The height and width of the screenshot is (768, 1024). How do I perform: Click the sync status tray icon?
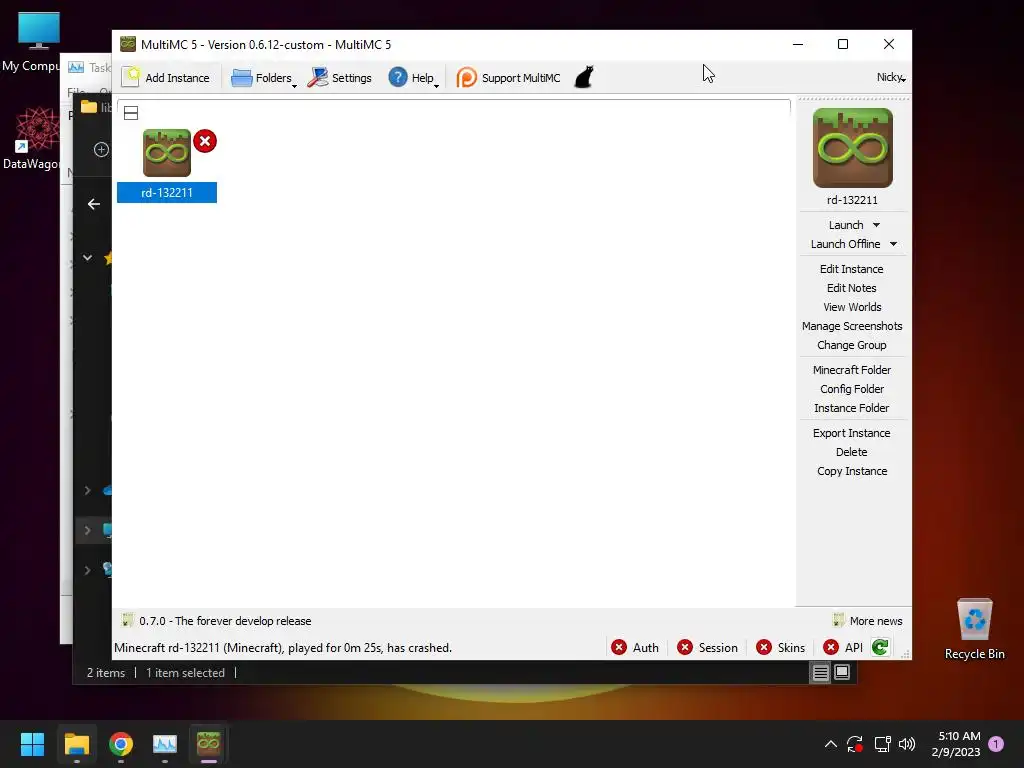click(x=855, y=744)
